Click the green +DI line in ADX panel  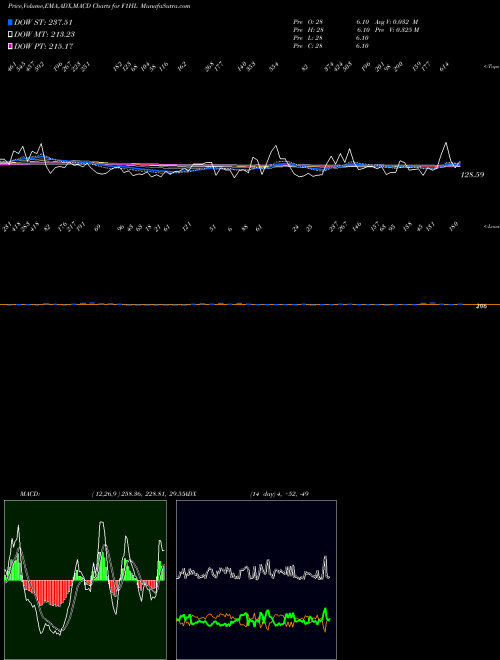[253, 619]
